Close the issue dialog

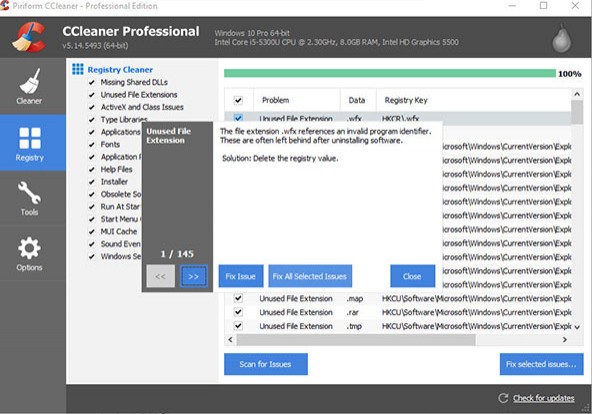tap(412, 276)
